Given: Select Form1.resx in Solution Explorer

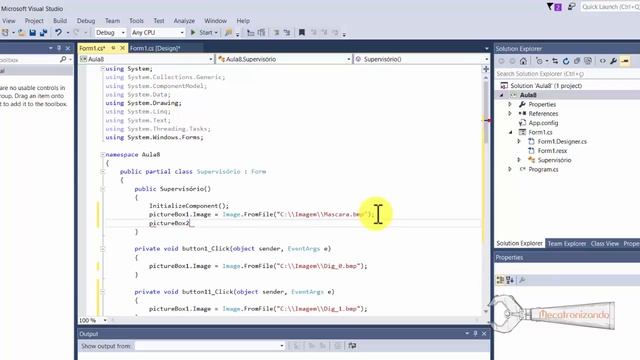Looking at the screenshot, I should click(552, 151).
